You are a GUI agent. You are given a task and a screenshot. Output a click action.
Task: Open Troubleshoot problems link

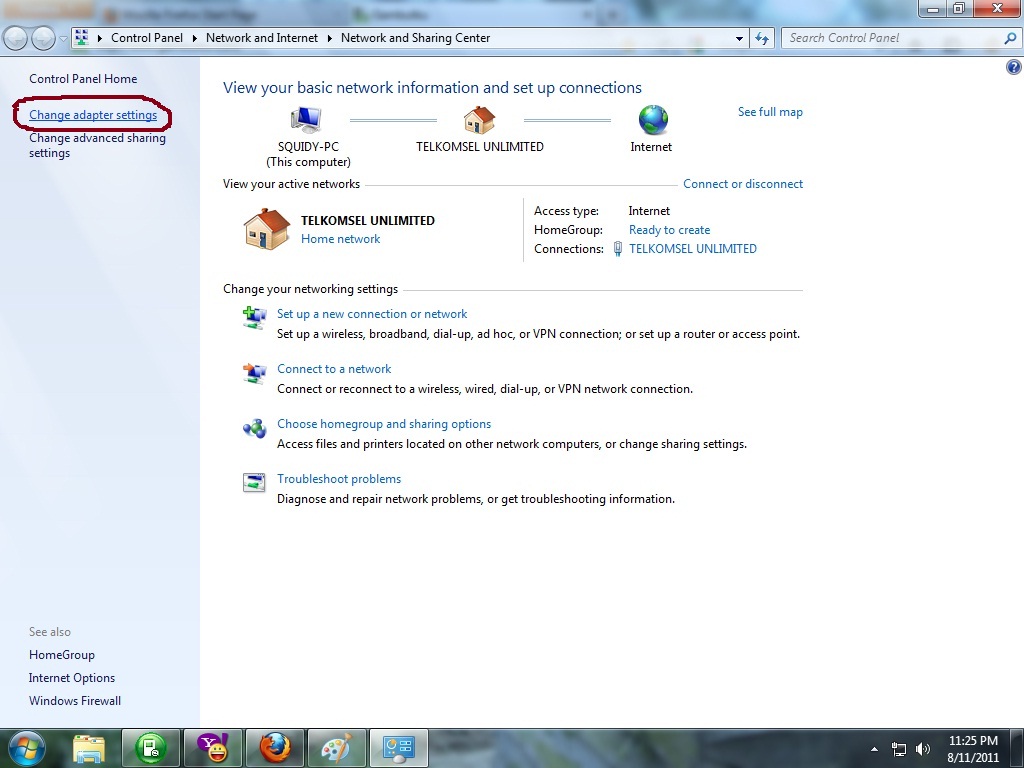coord(339,479)
